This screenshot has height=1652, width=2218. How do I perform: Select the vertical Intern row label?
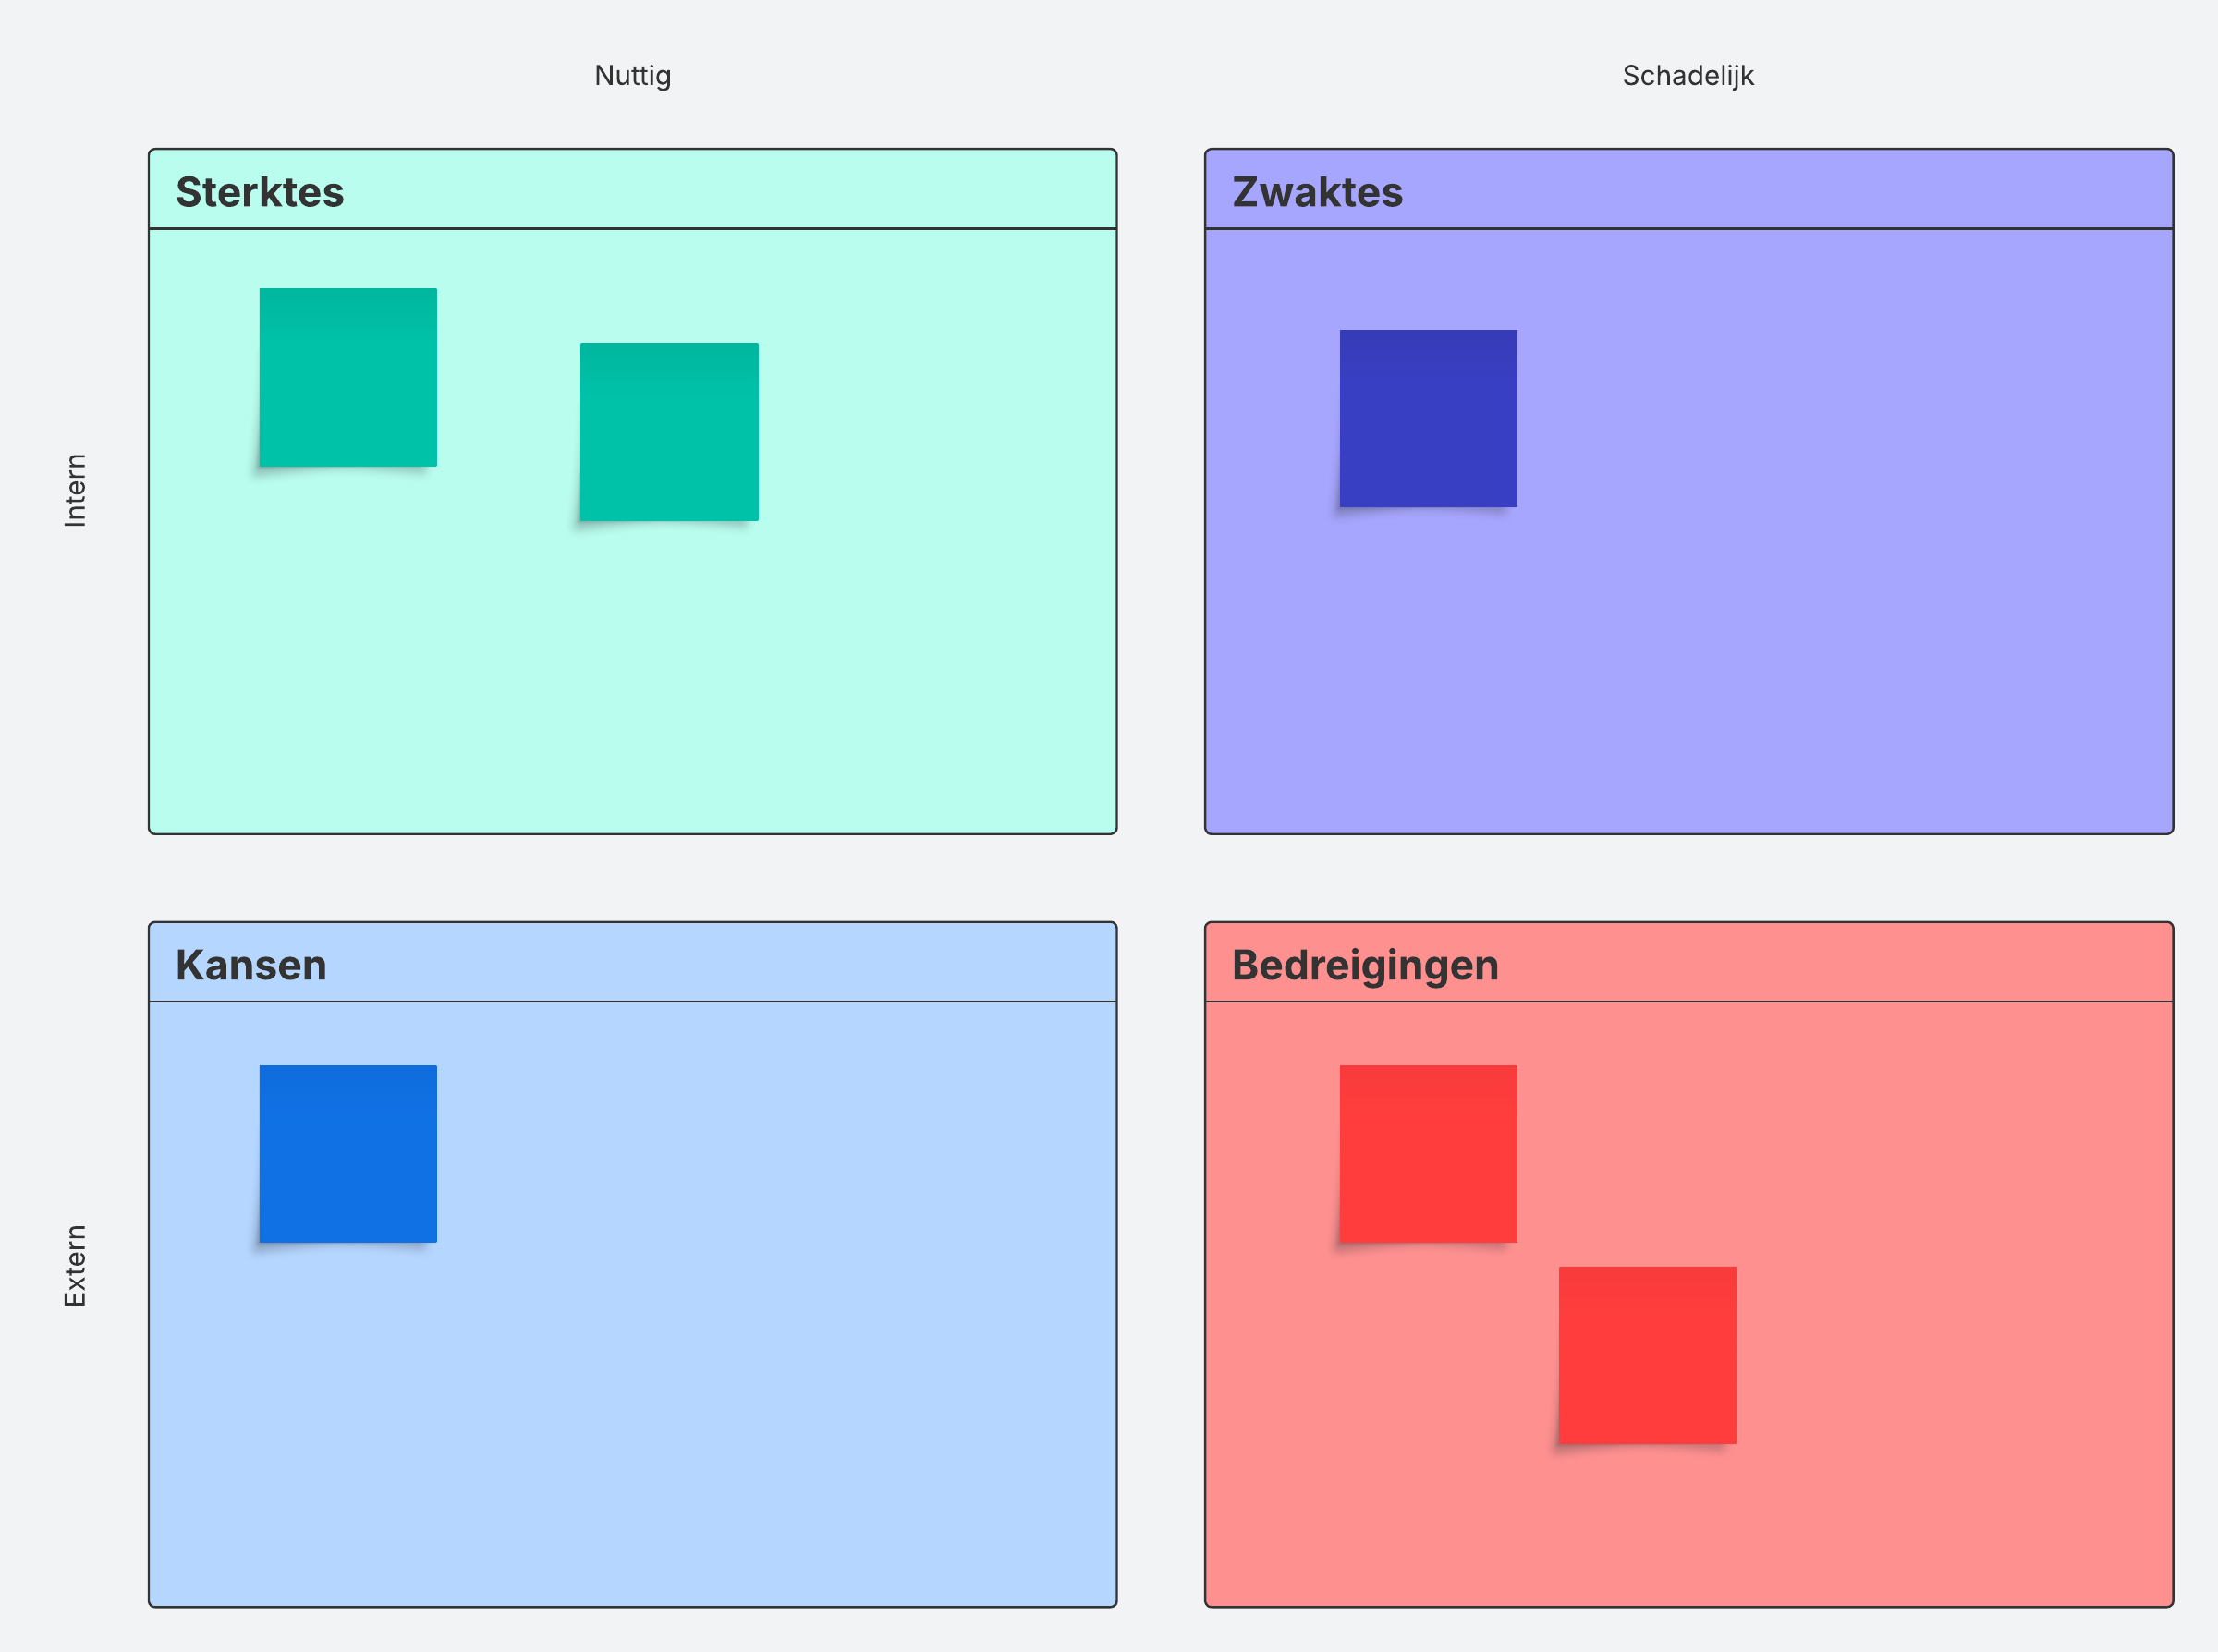(76, 490)
